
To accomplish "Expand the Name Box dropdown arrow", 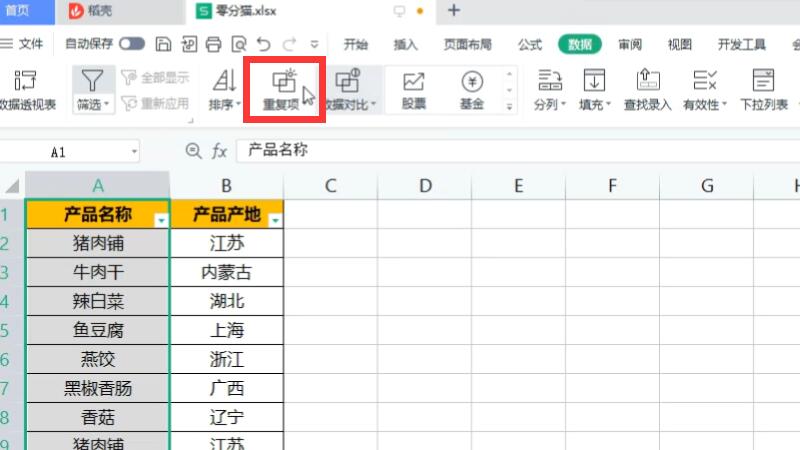I will [135, 151].
